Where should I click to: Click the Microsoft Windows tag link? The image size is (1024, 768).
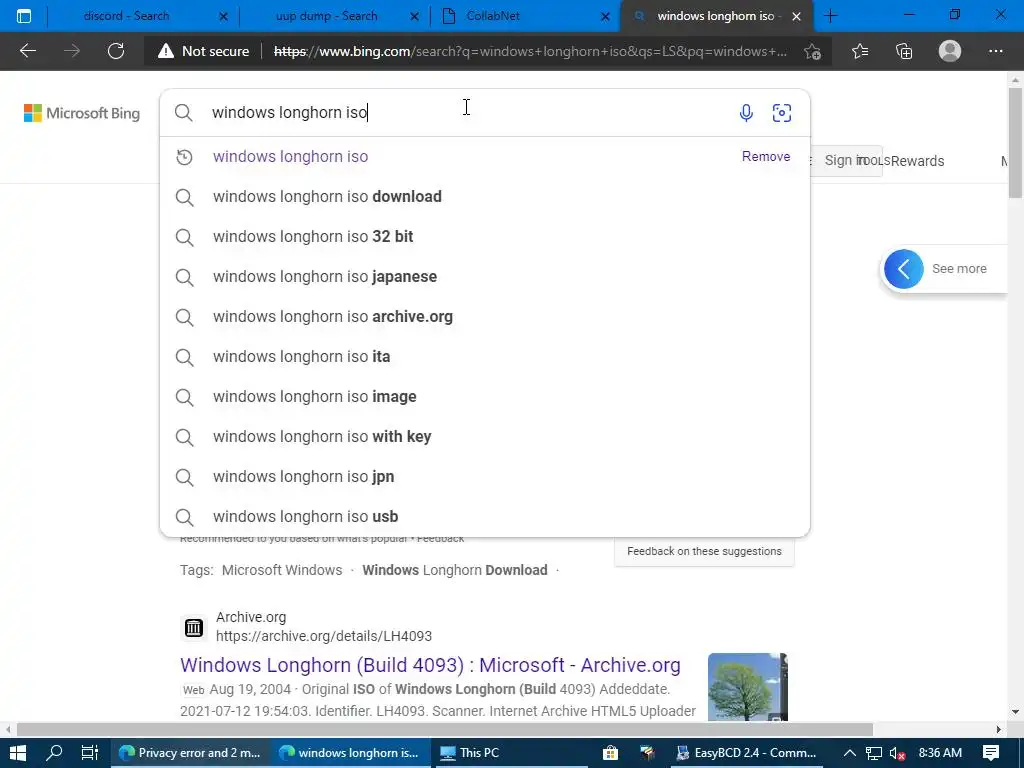point(281,570)
